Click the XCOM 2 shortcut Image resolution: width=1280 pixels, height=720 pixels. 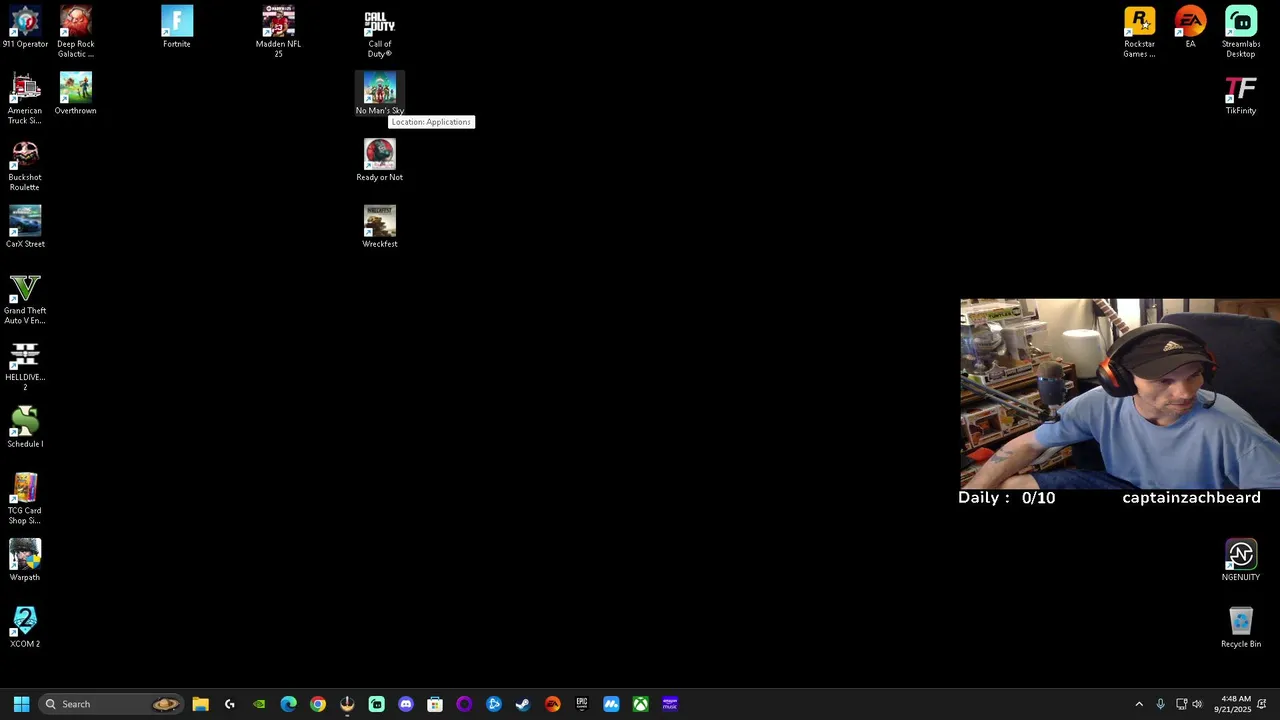25,627
